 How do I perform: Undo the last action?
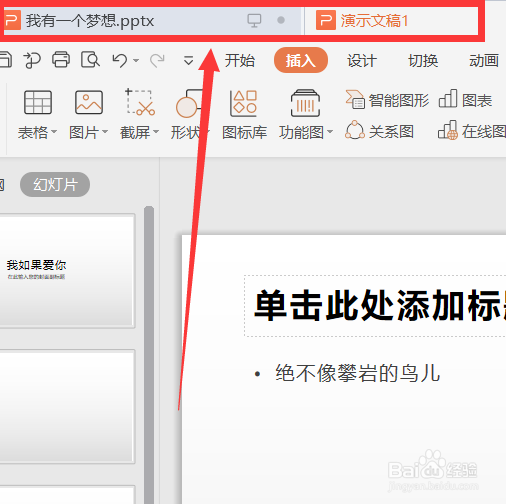point(120,60)
